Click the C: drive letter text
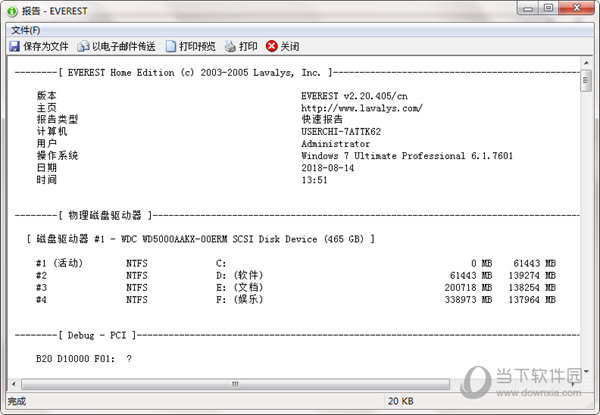 tap(221, 263)
